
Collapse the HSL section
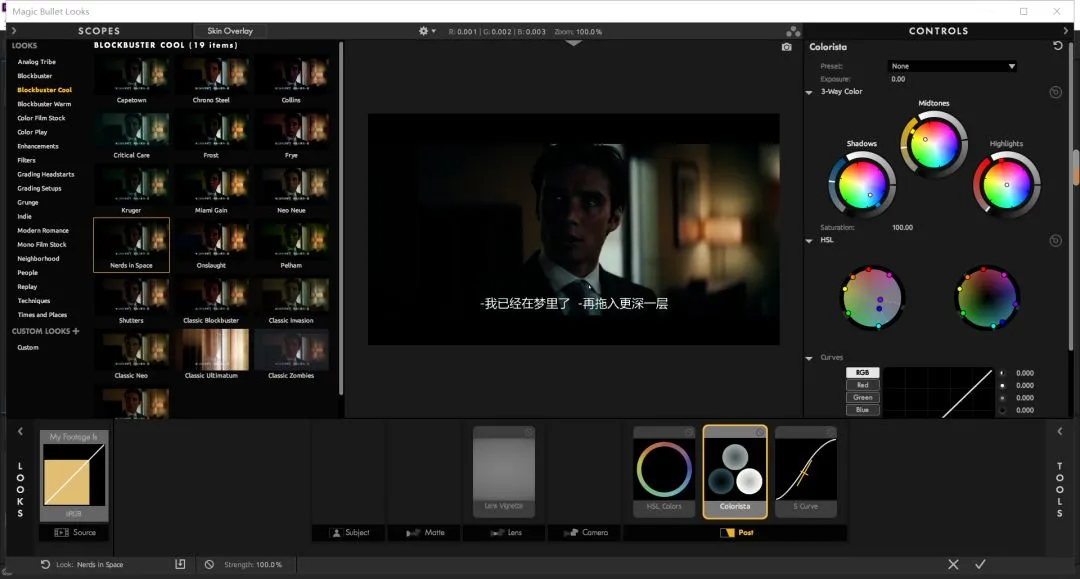[809, 241]
